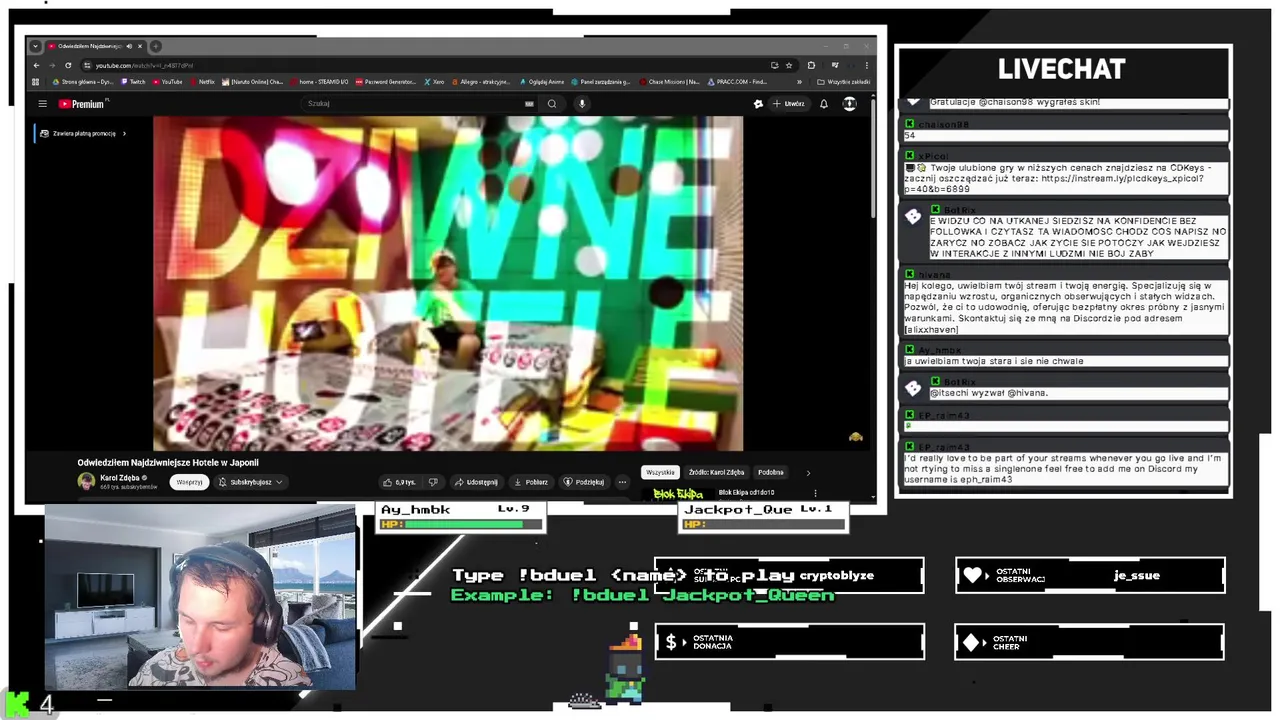Image resolution: width=1280 pixels, height=720 pixels.
Task: Open the YouTube bookmark
Action: 167,82
